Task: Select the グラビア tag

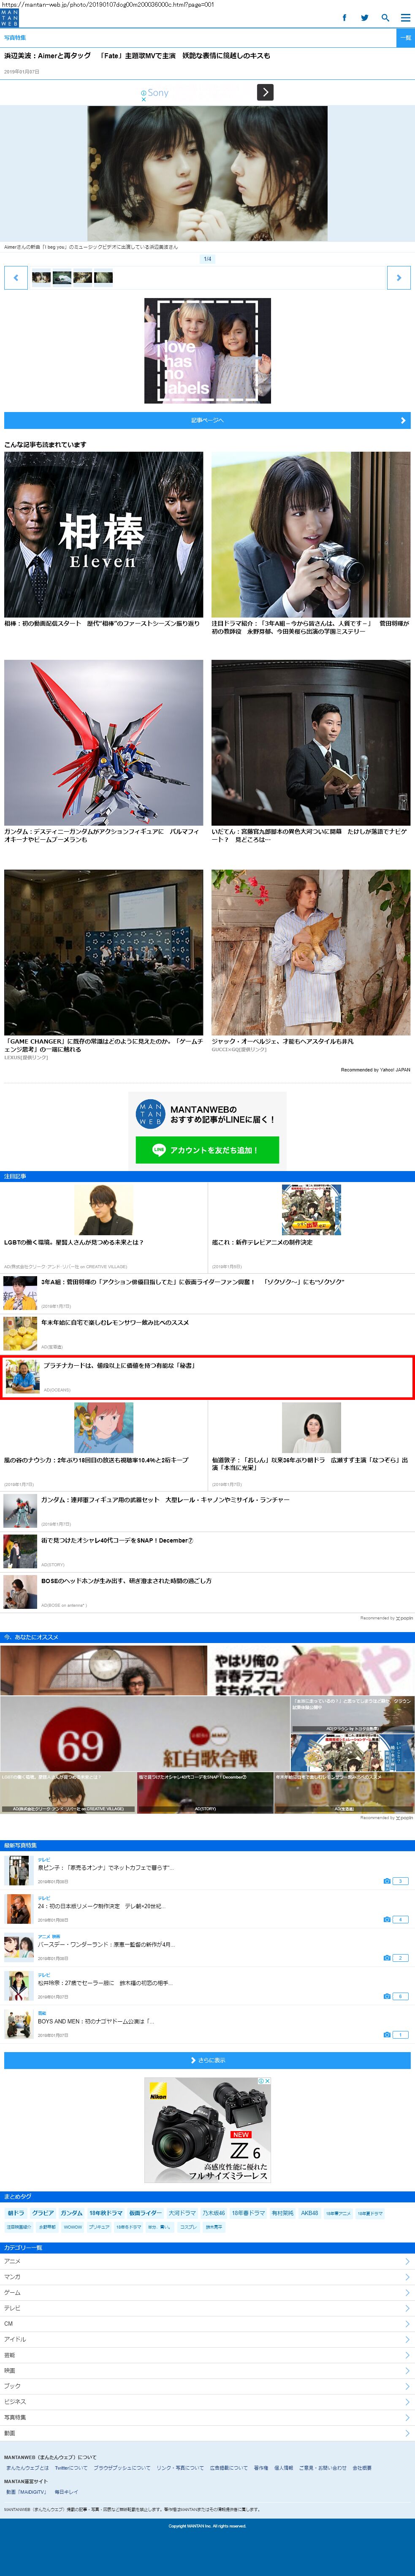Action: click(x=43, y=2213)
